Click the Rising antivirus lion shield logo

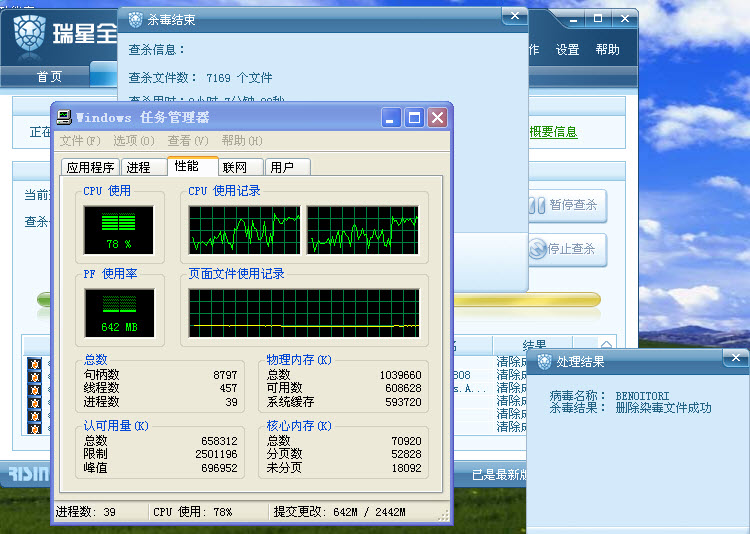coord(30,32)
